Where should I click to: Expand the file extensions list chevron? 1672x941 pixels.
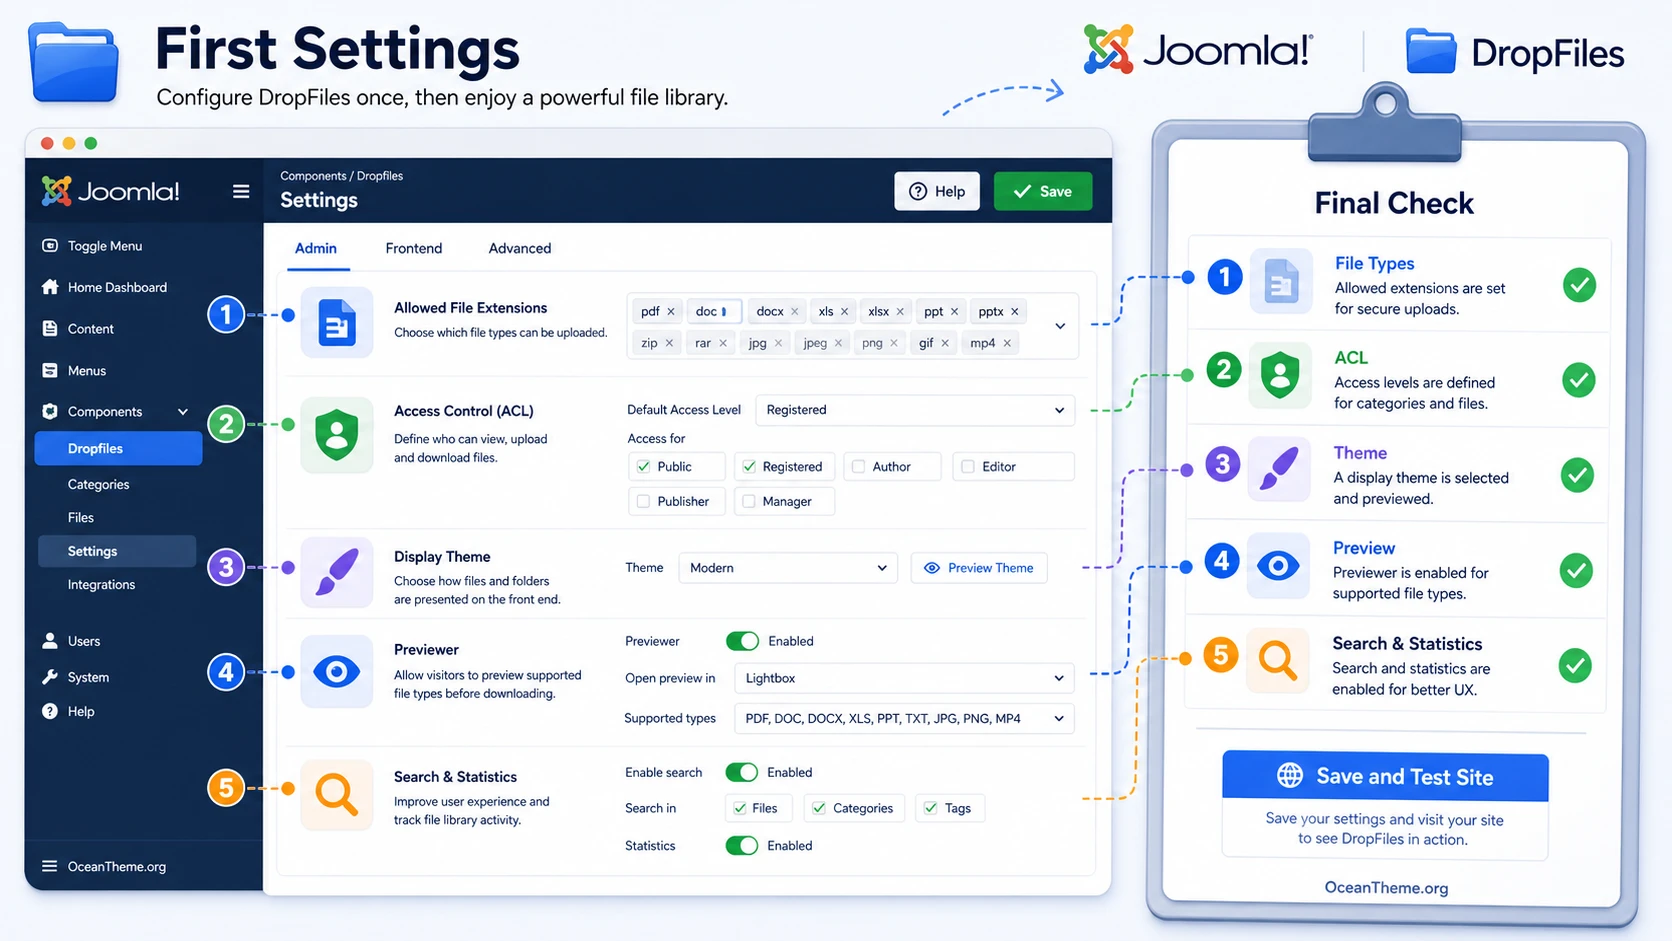tap(1060, 326)
